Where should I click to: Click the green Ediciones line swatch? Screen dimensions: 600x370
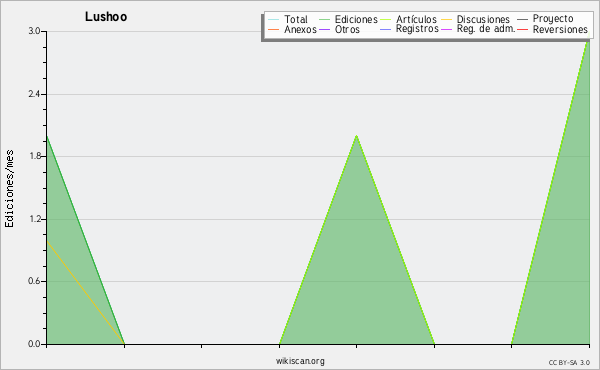click(324, 20)
